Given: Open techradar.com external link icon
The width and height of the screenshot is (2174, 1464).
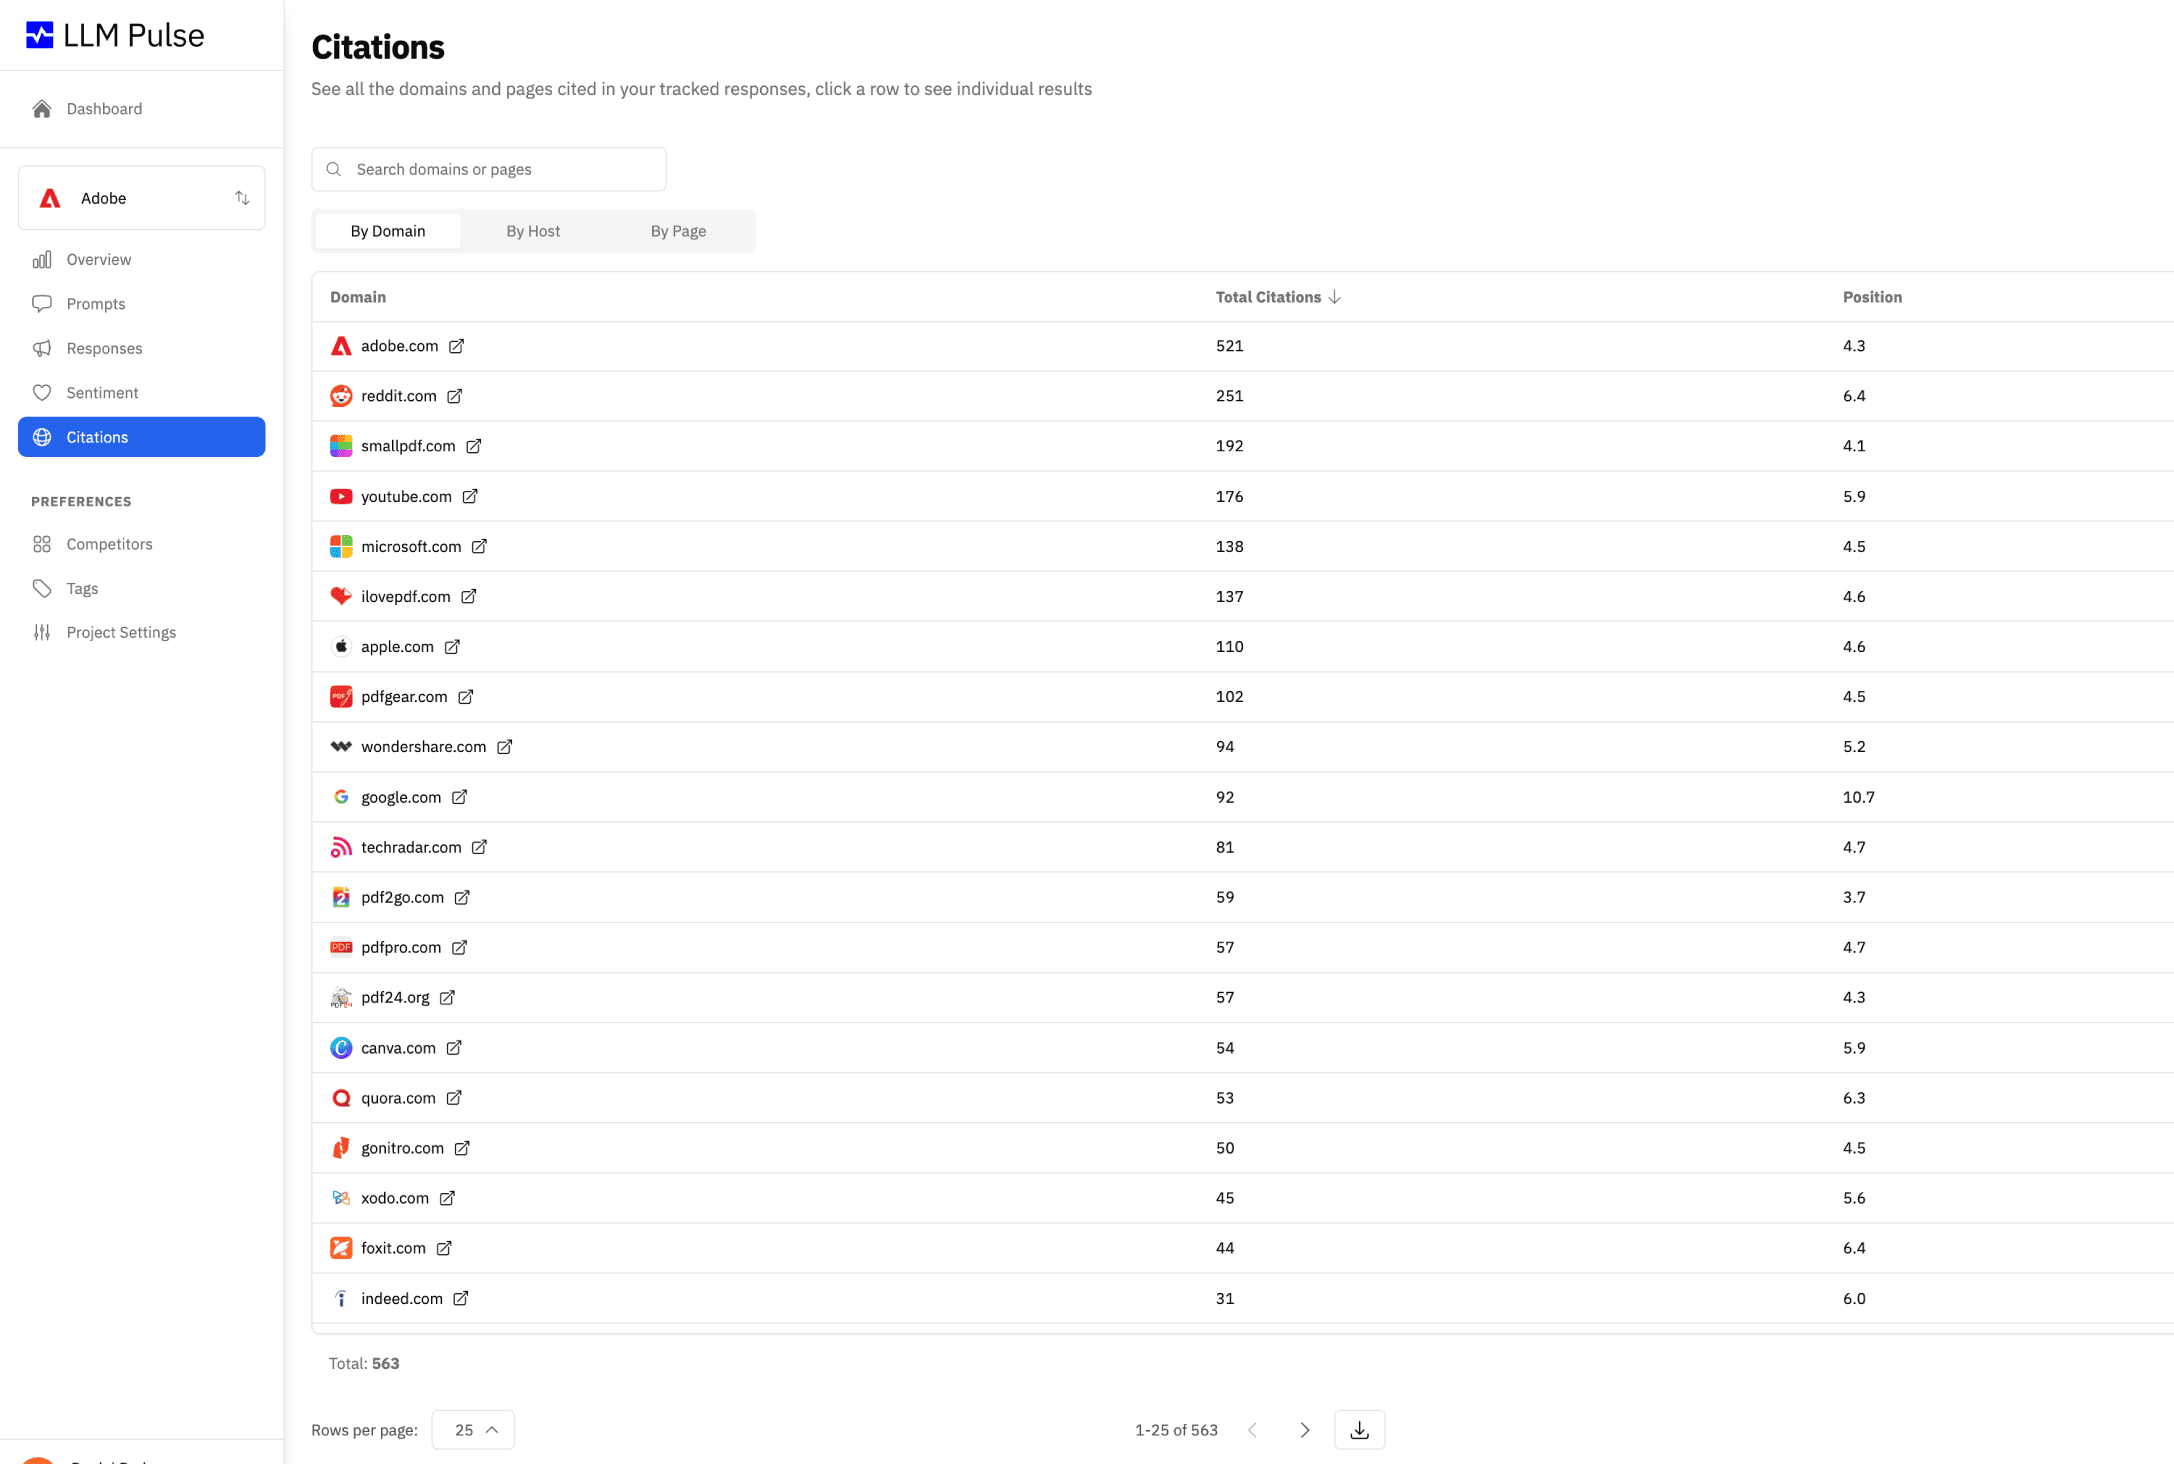Looking at the screenshot, I should pyautogui.click(x=480, y=847).
